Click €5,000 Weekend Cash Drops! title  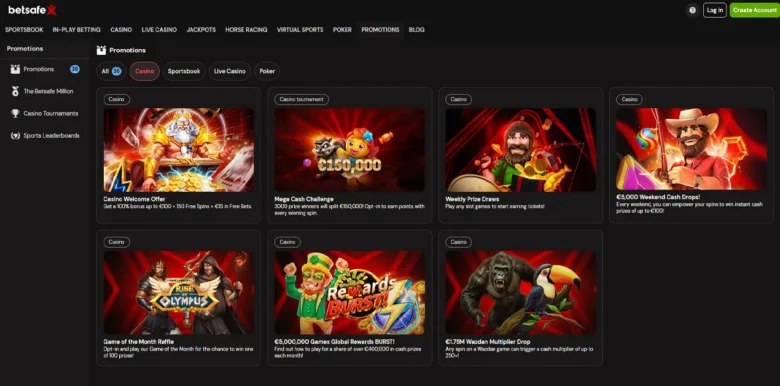(x=658, y=197)
